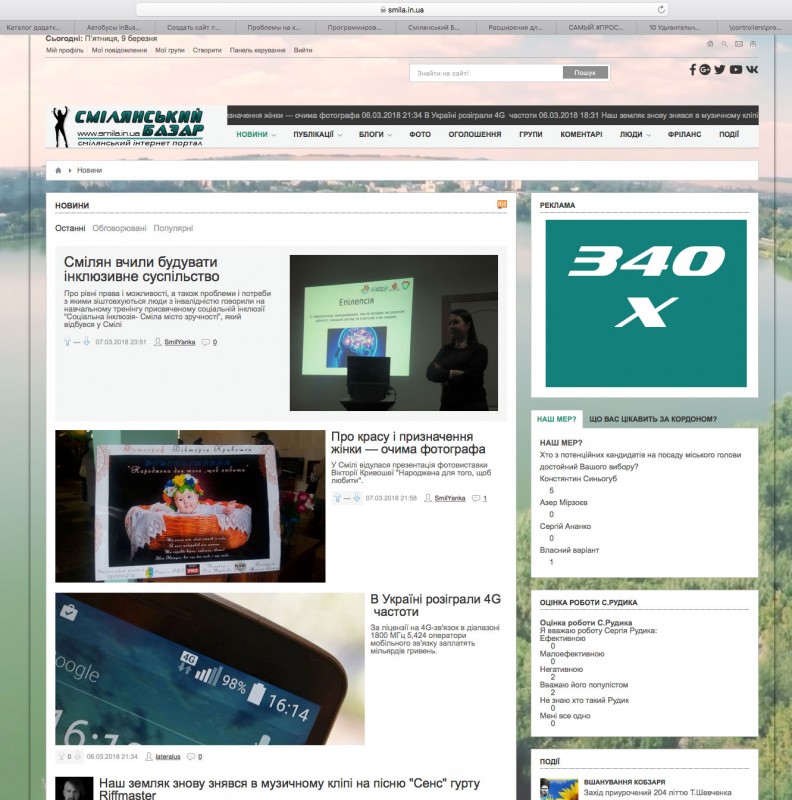
Task: Open article 'В Україні розіграли 4G частоти'
Action: (x=435, y=605)
